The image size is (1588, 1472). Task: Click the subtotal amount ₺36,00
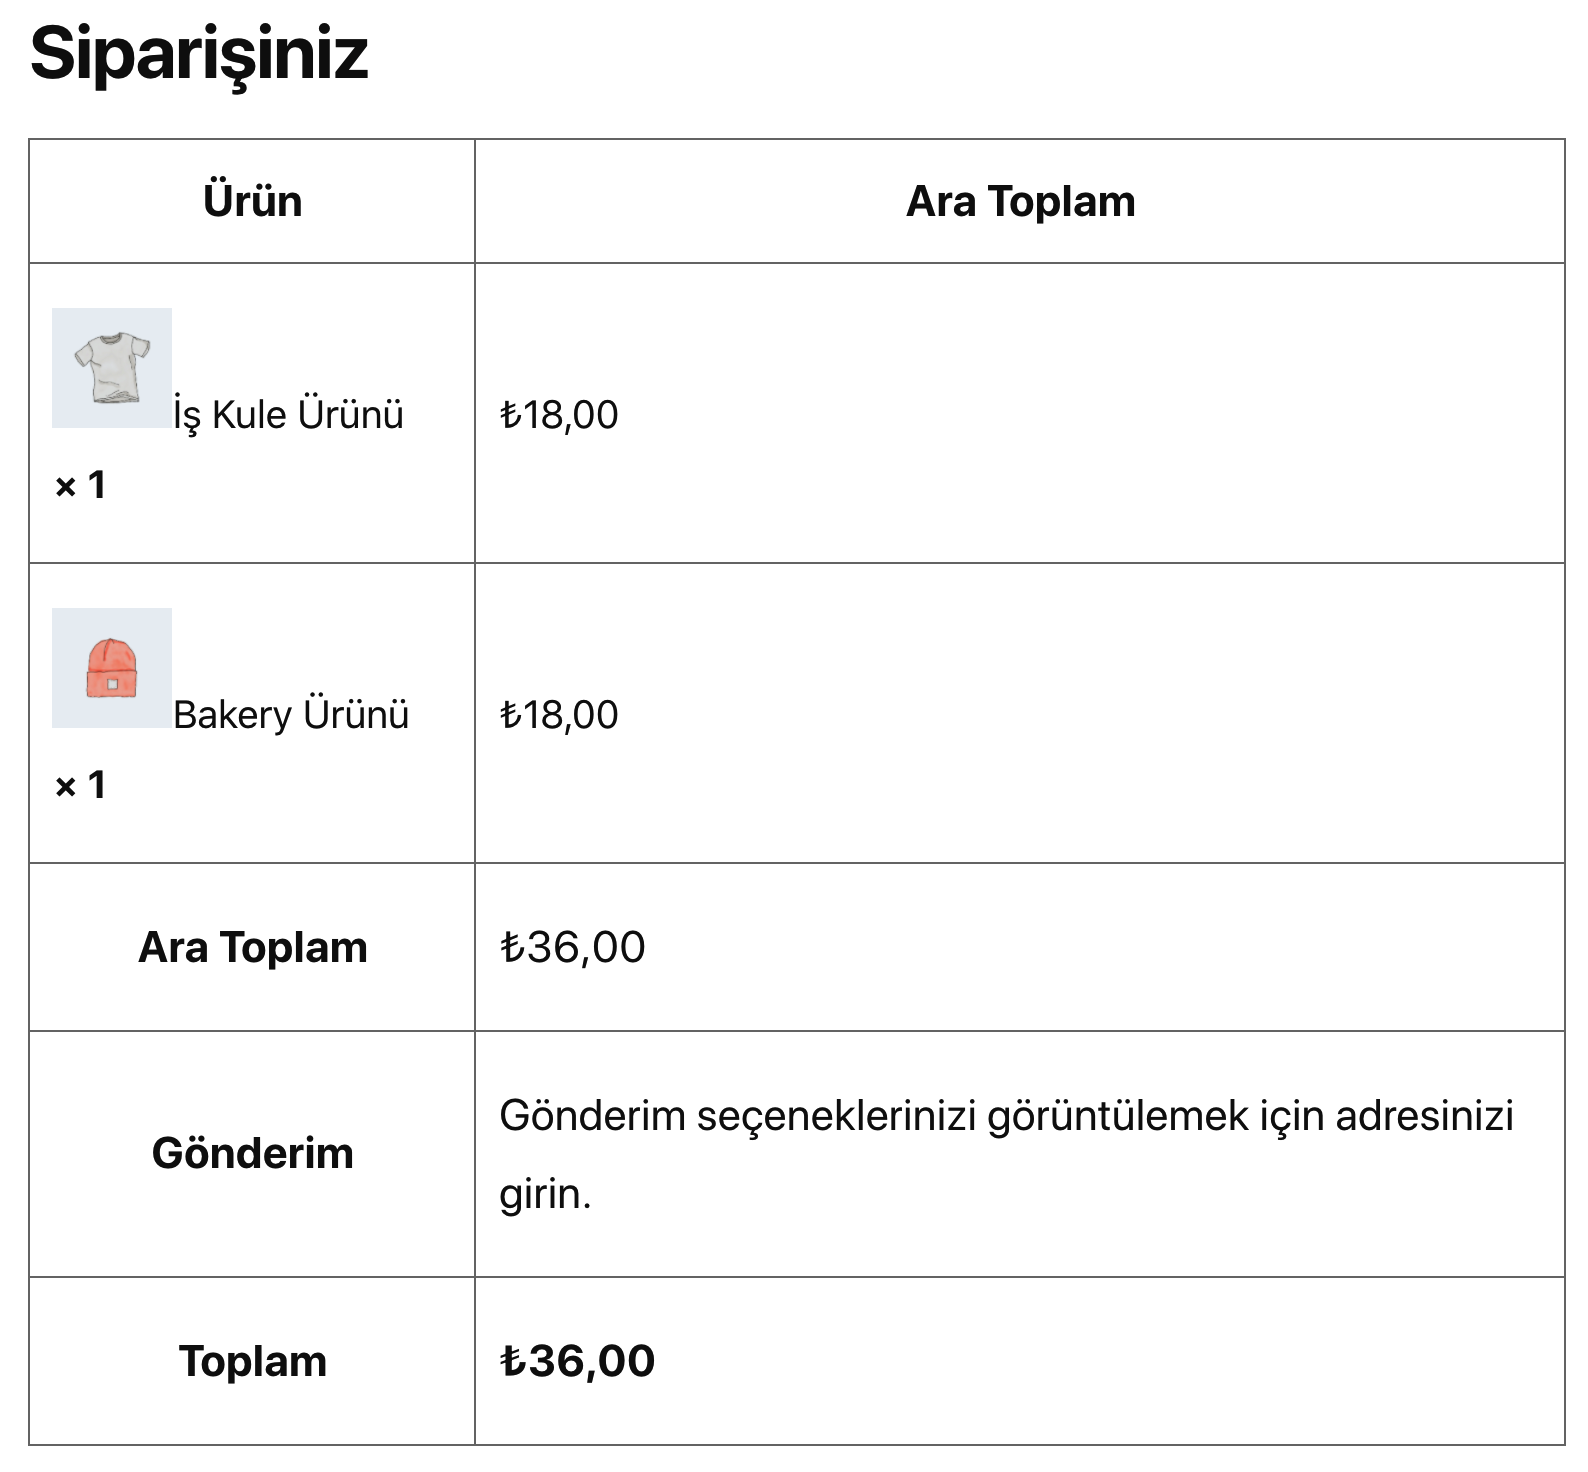pos(572,947)
